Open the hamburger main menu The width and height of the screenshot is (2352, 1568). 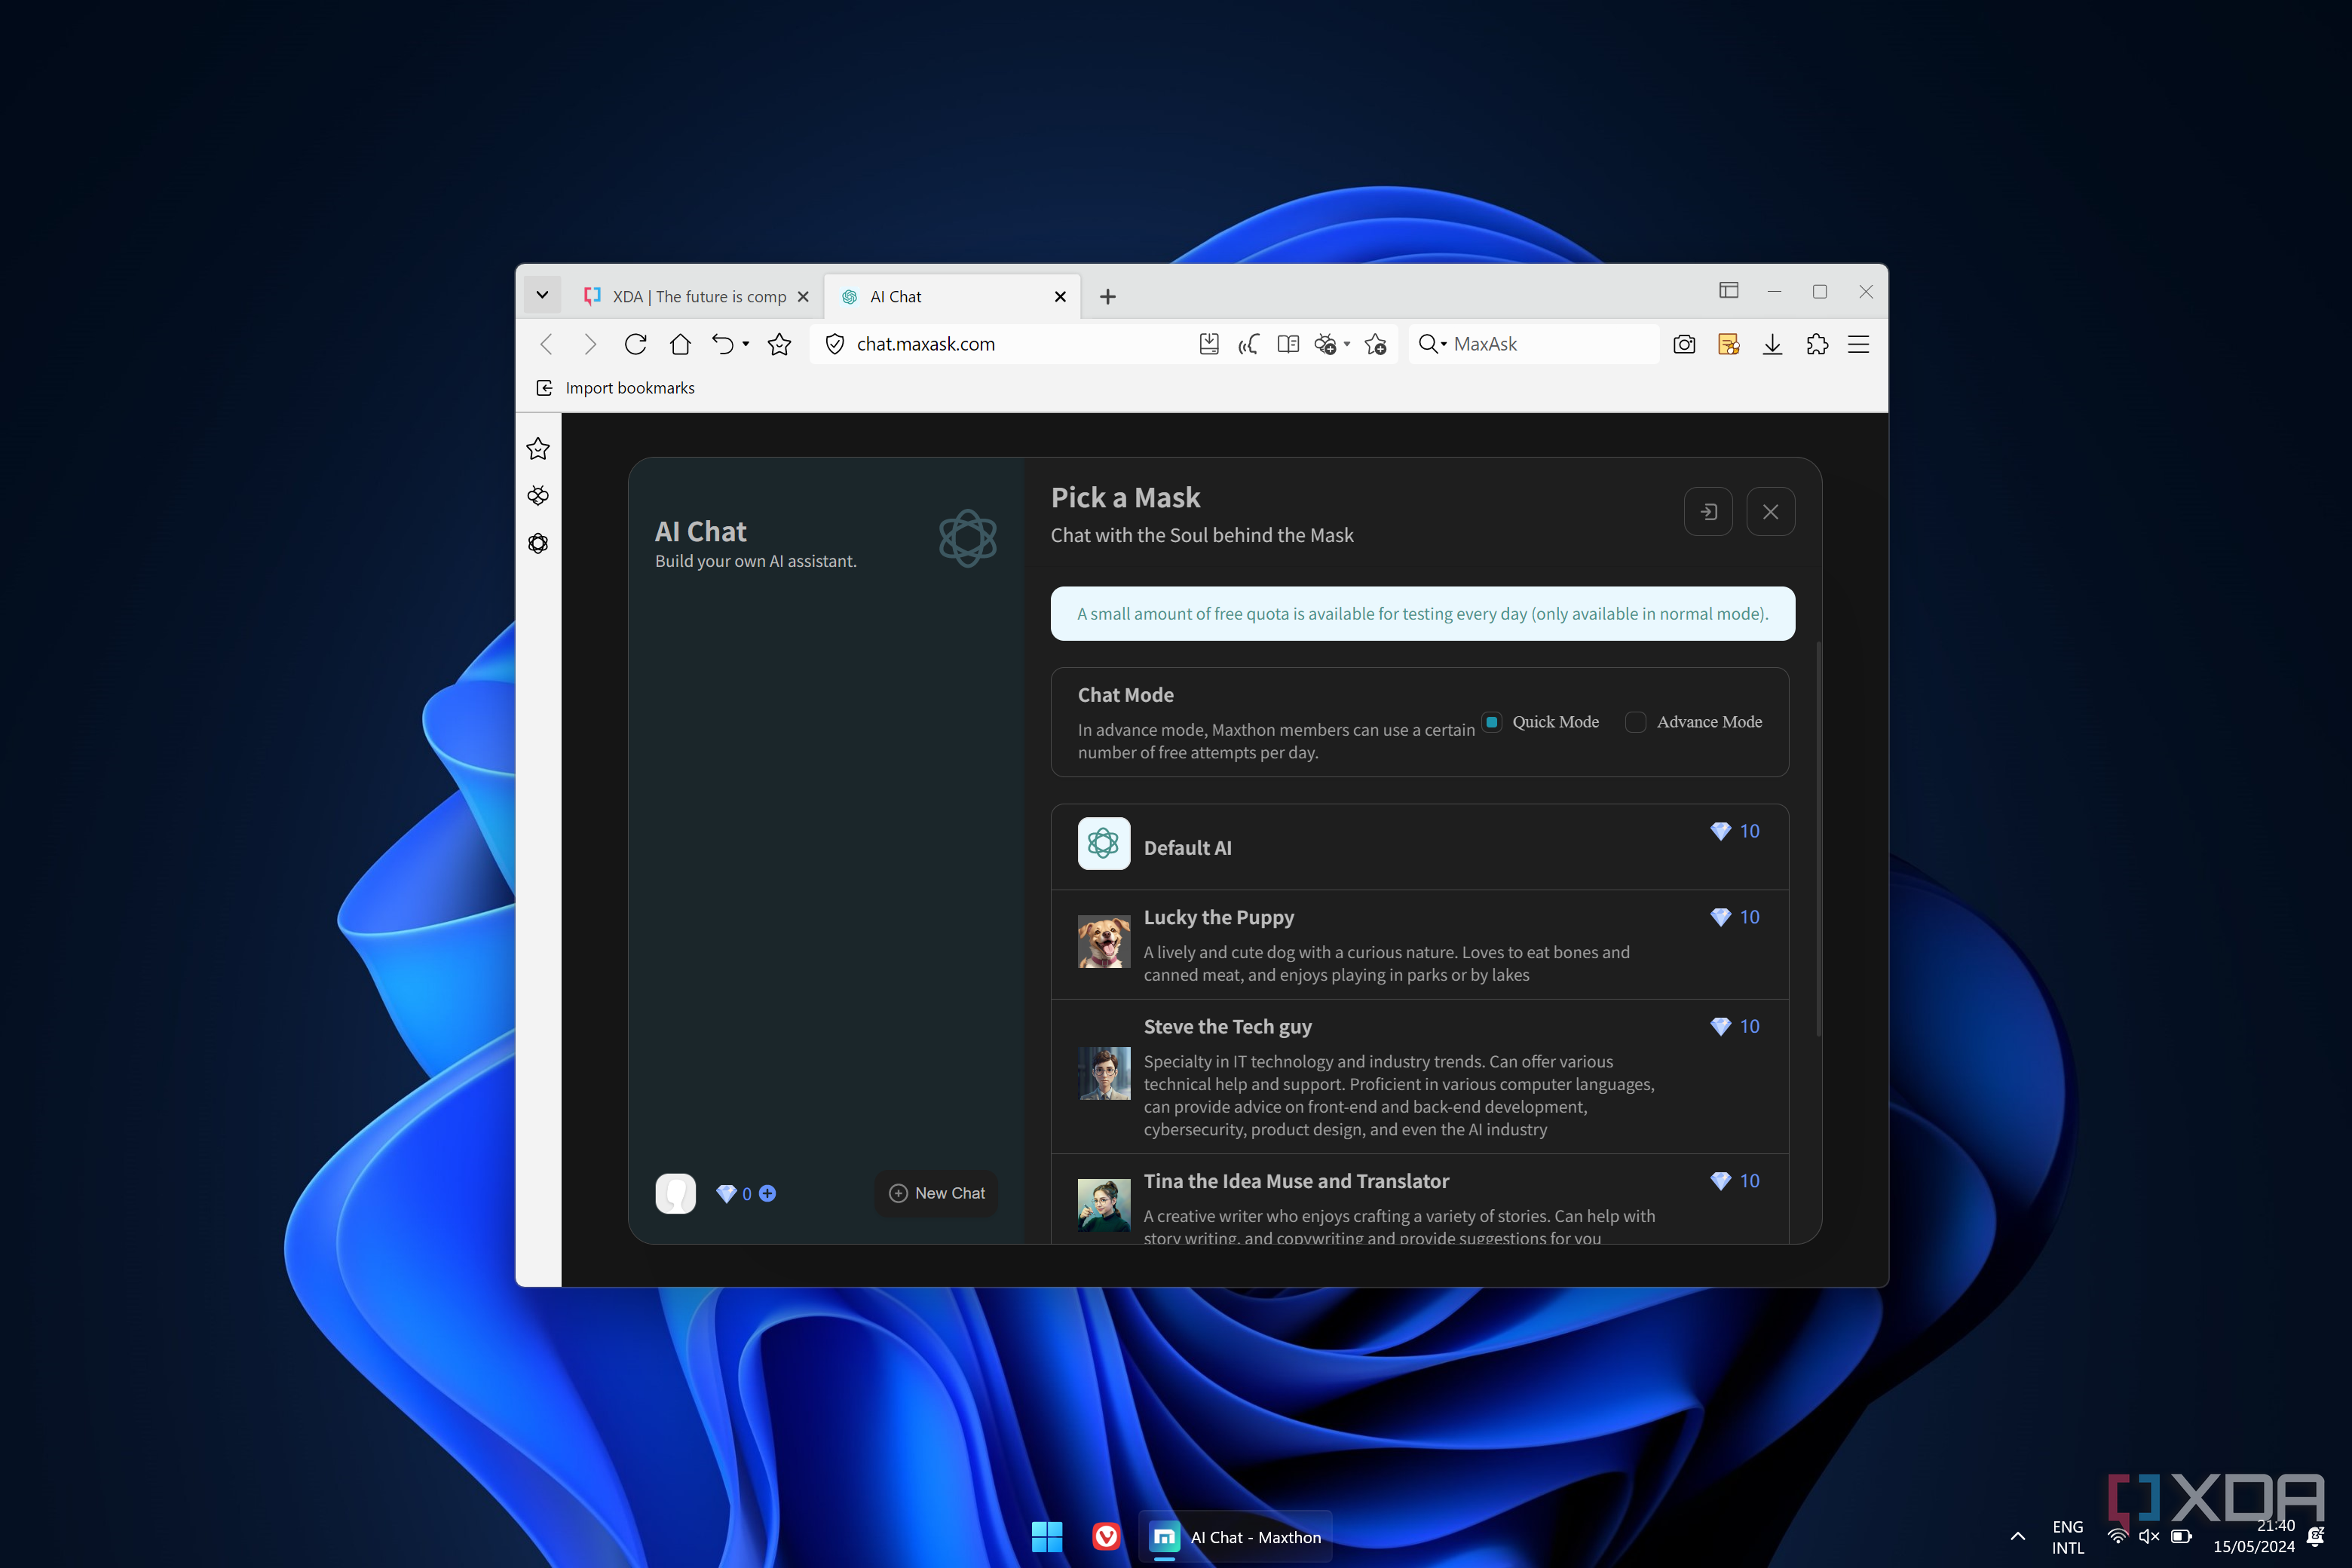click(1859, 344)
